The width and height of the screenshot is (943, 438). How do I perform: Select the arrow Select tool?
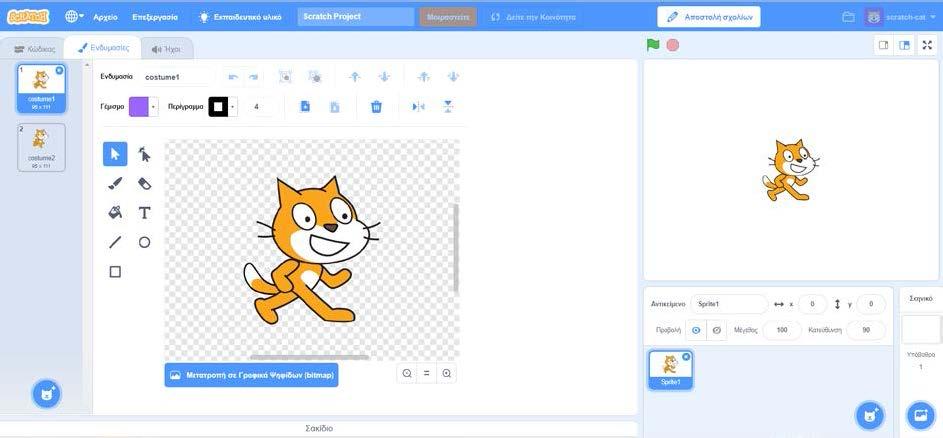coord(115,154)
